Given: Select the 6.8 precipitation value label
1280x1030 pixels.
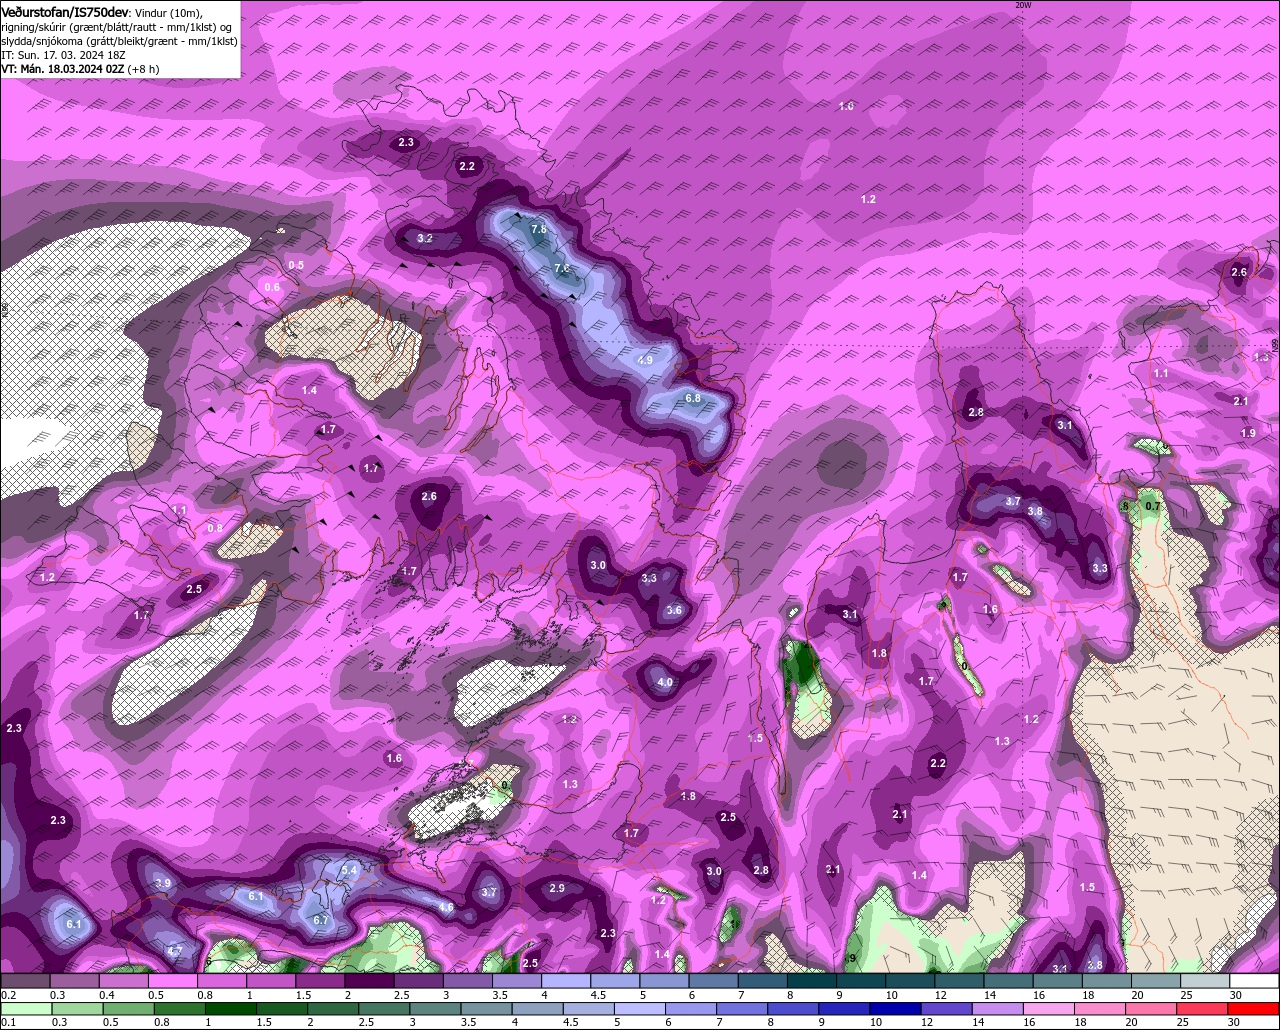Looking at the screenshot, I should (x=693, y=398).
